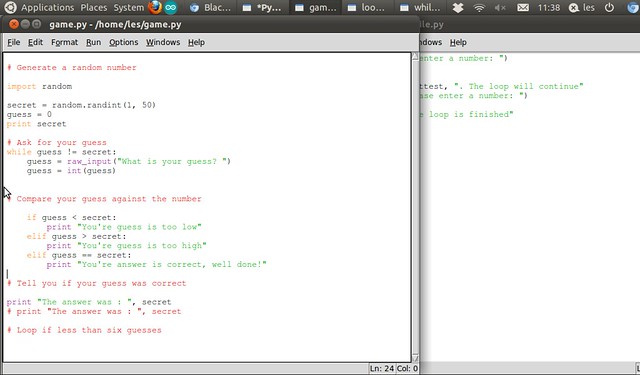Click the 'Col: 0' status bar entry
Screen dimensions: 640x375
click(x=407, y=368)
